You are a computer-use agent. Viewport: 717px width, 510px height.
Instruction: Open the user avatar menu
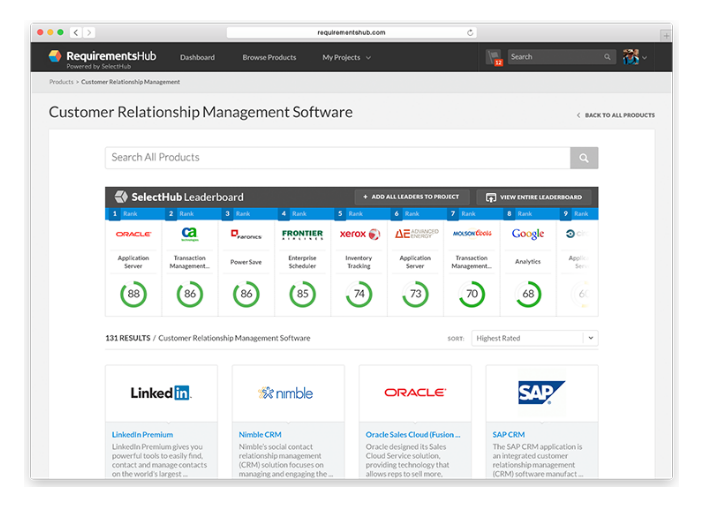[635, 57]
